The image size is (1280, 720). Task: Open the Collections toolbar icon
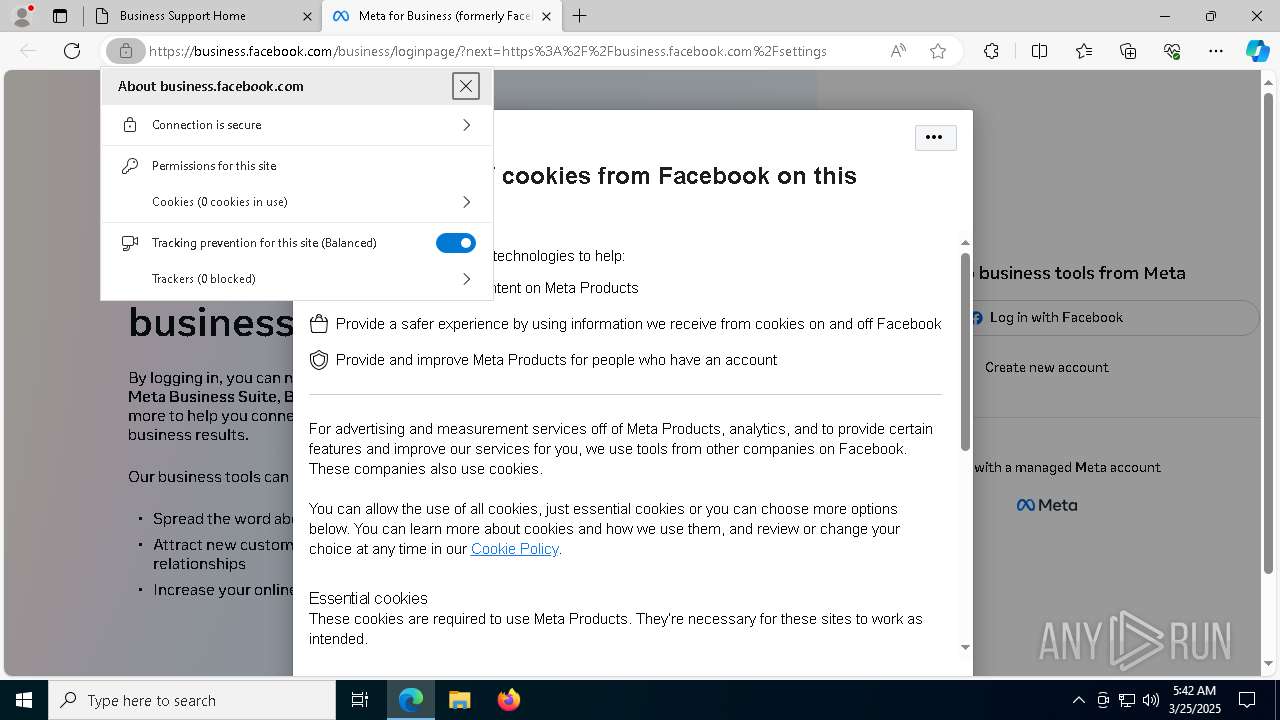tap(1128, 51)
